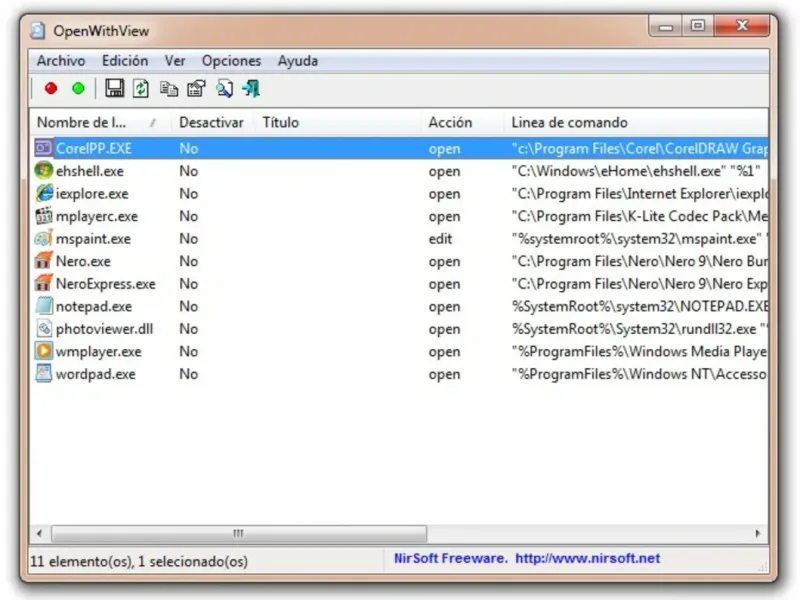The height and width of the screenshot is (600, 800).
Task: Select the NeroExpress.exe row name
Action: coord(106,284)
